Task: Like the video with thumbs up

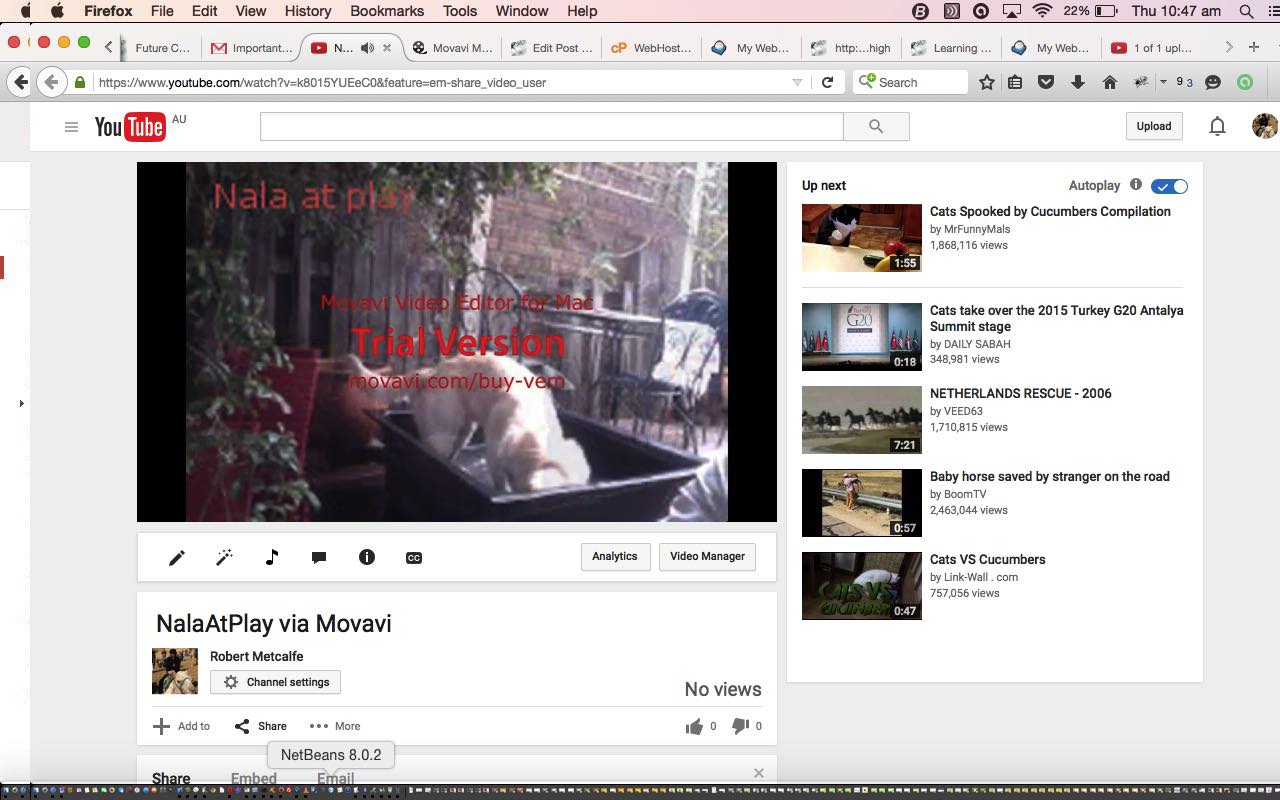Action: tap(694, 726)
